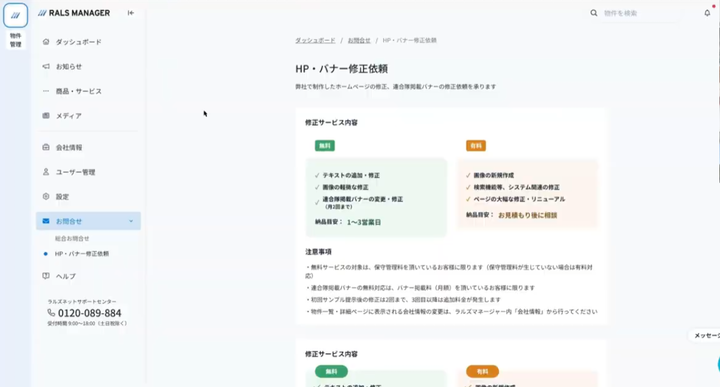Go to お問合せ breadcrumb link

(359, 40)
